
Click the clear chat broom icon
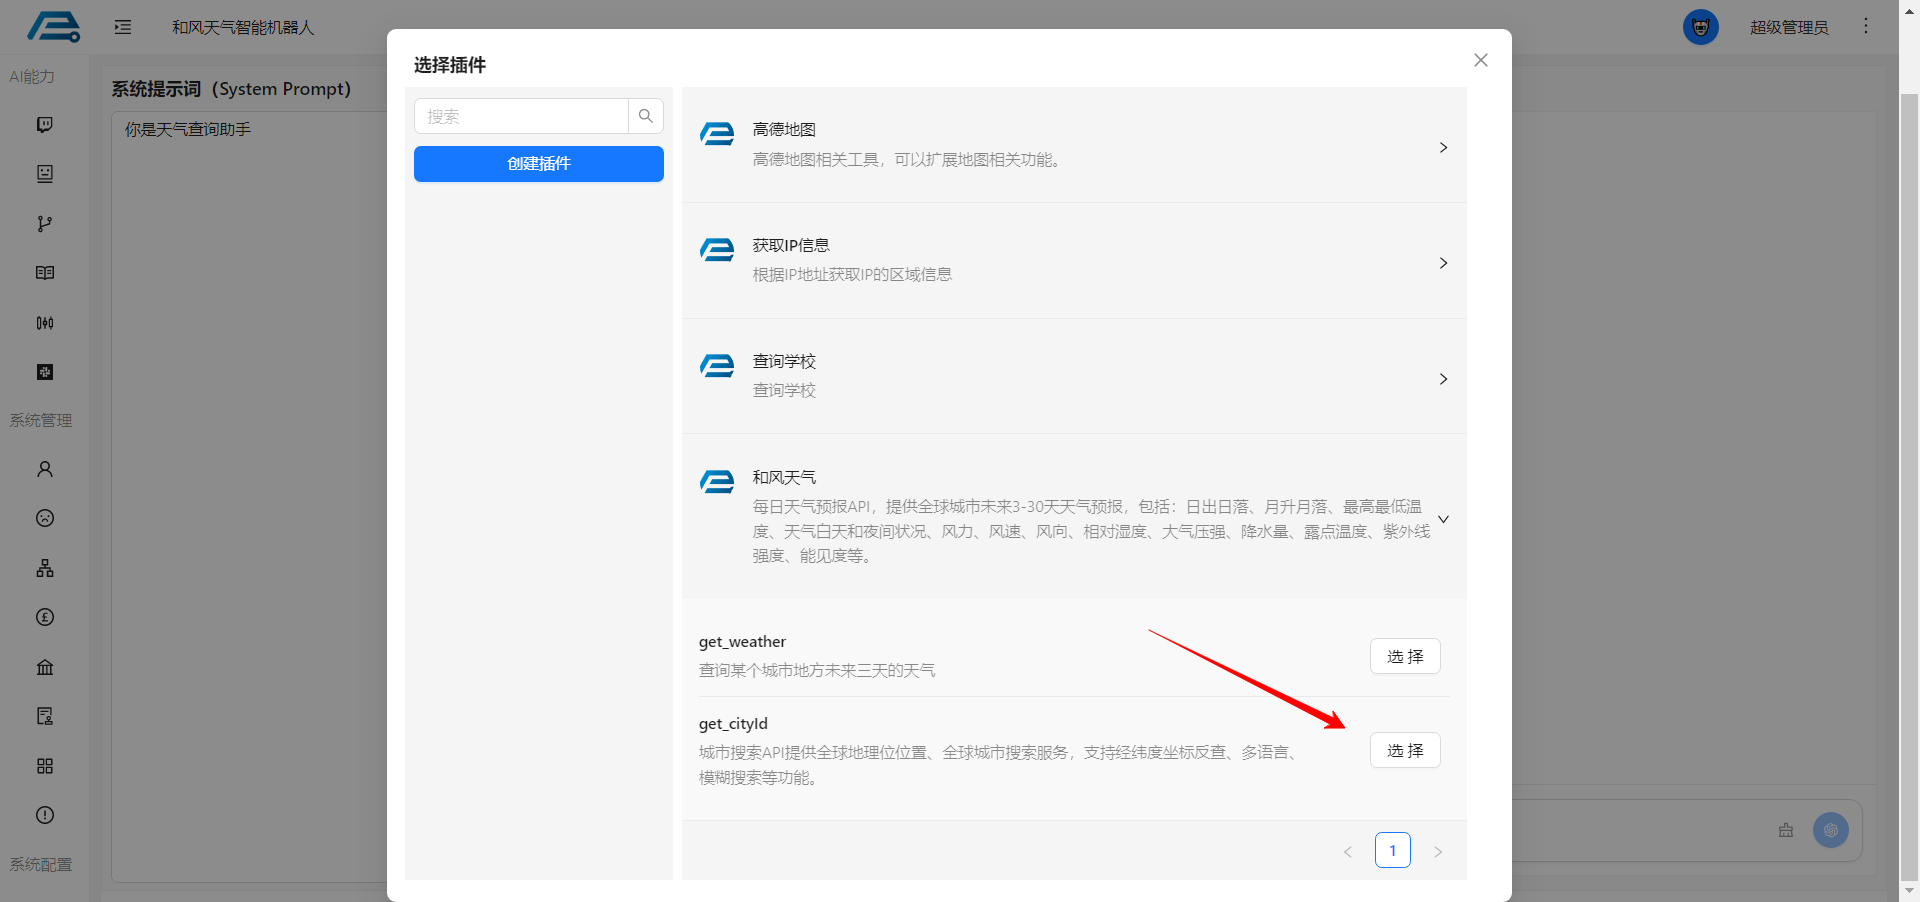click(1786, 830)
